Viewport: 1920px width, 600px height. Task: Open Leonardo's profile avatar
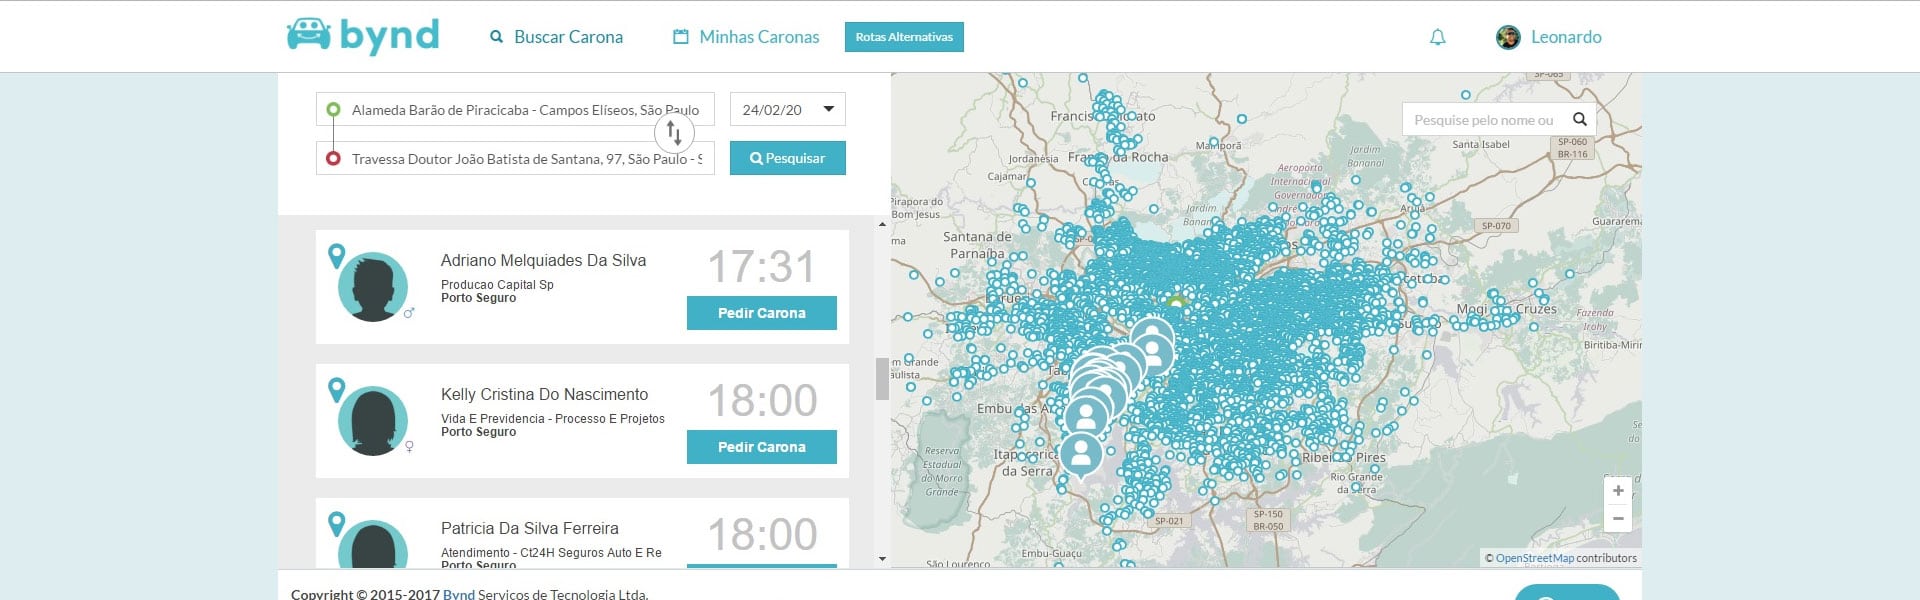point(1508,37)
